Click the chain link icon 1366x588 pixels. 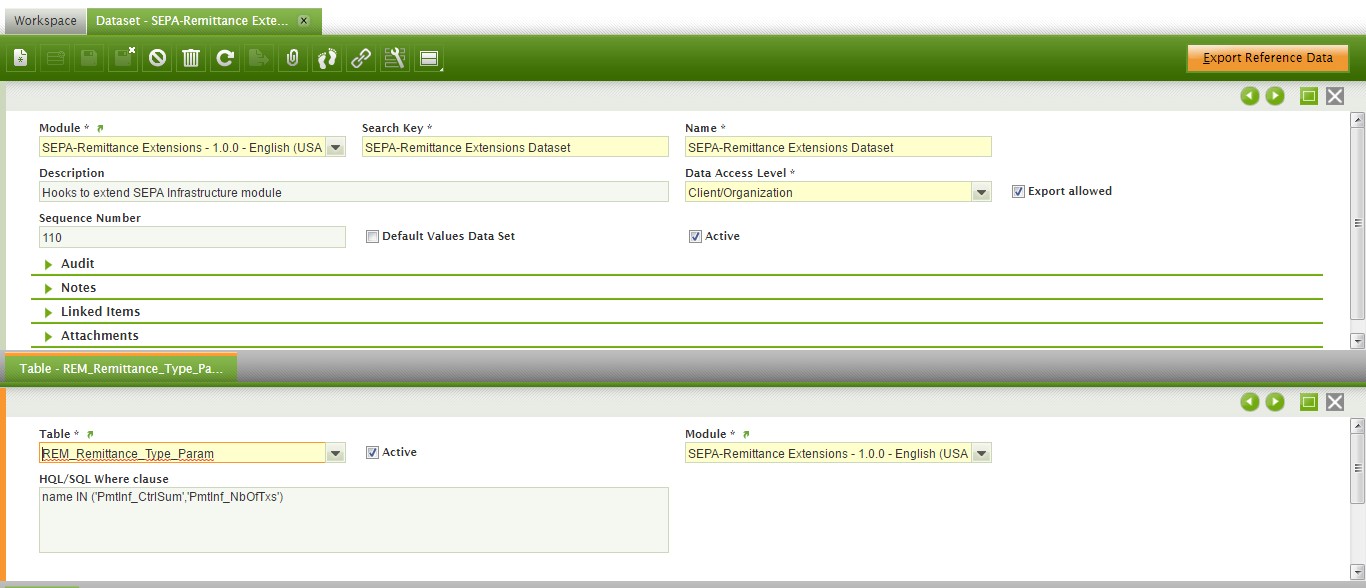point(361,59)
